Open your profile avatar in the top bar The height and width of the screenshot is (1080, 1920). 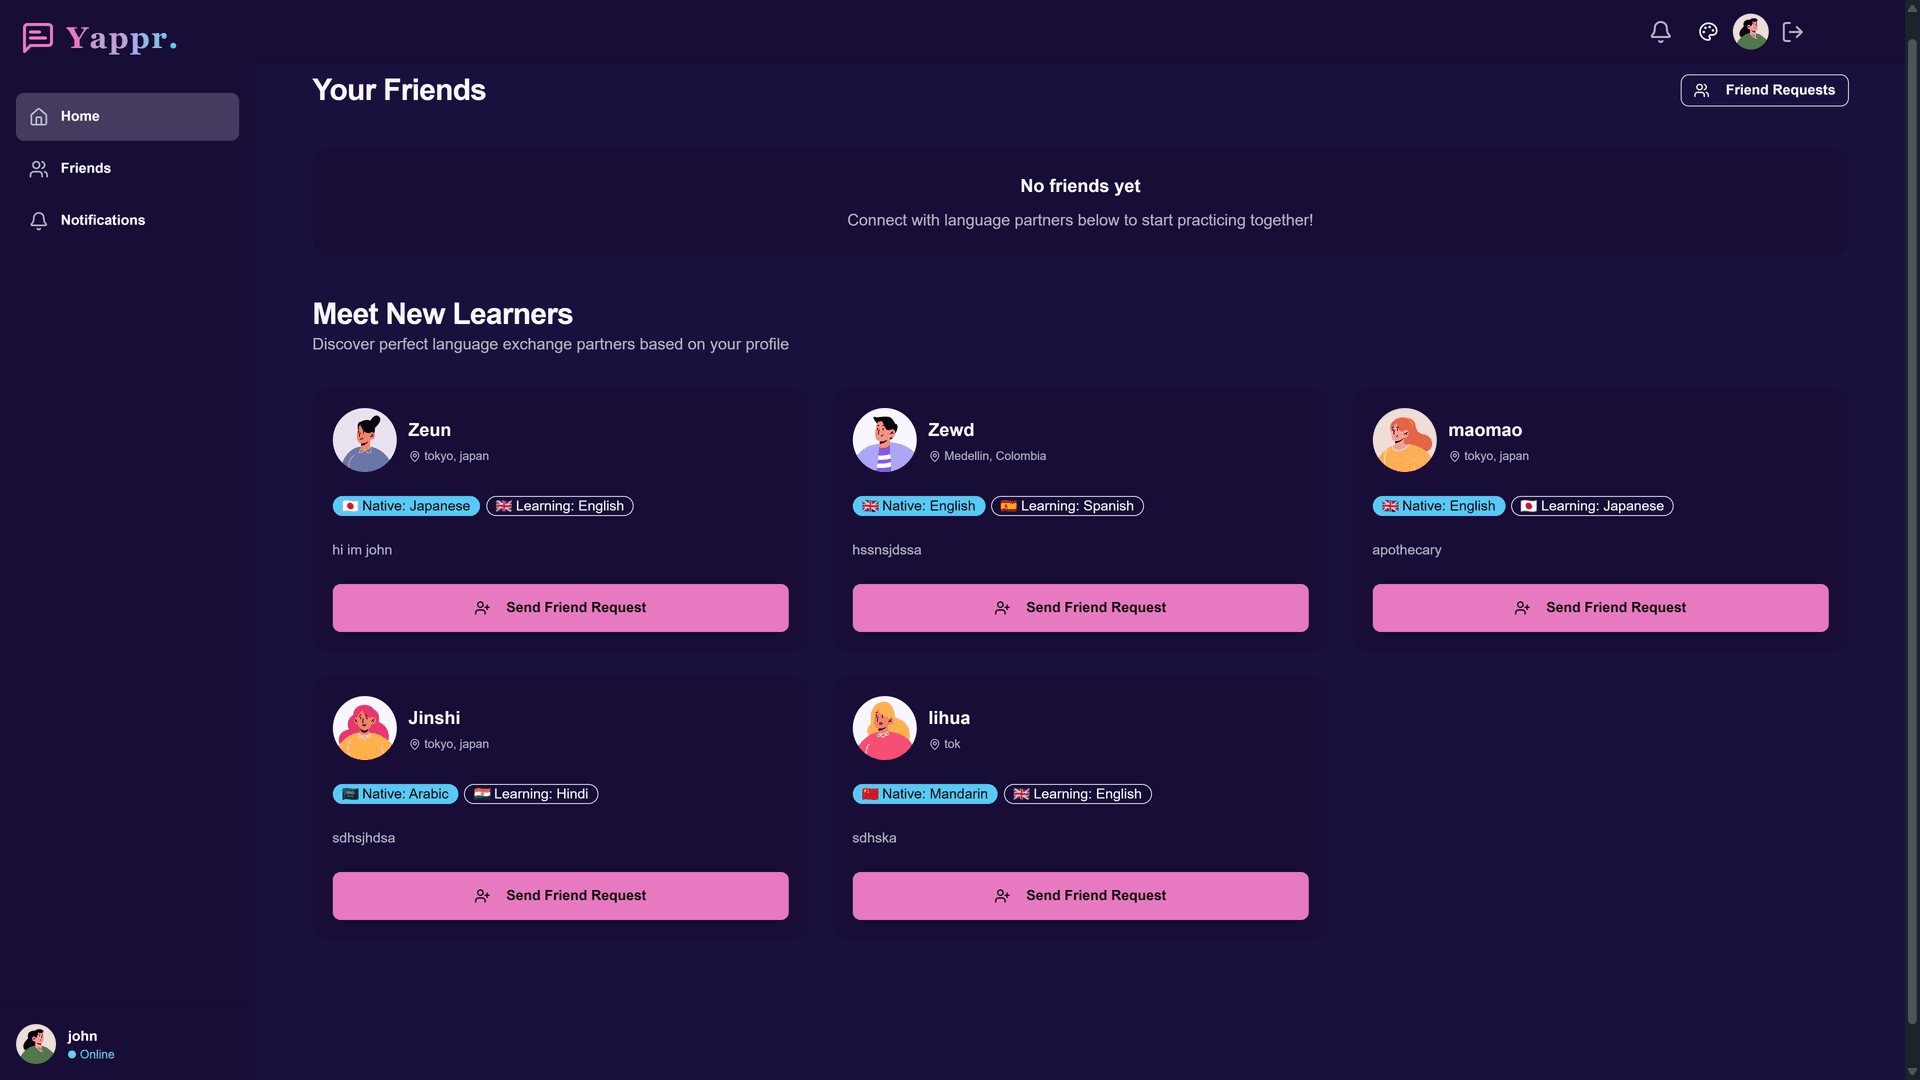tap(1751, 31)
